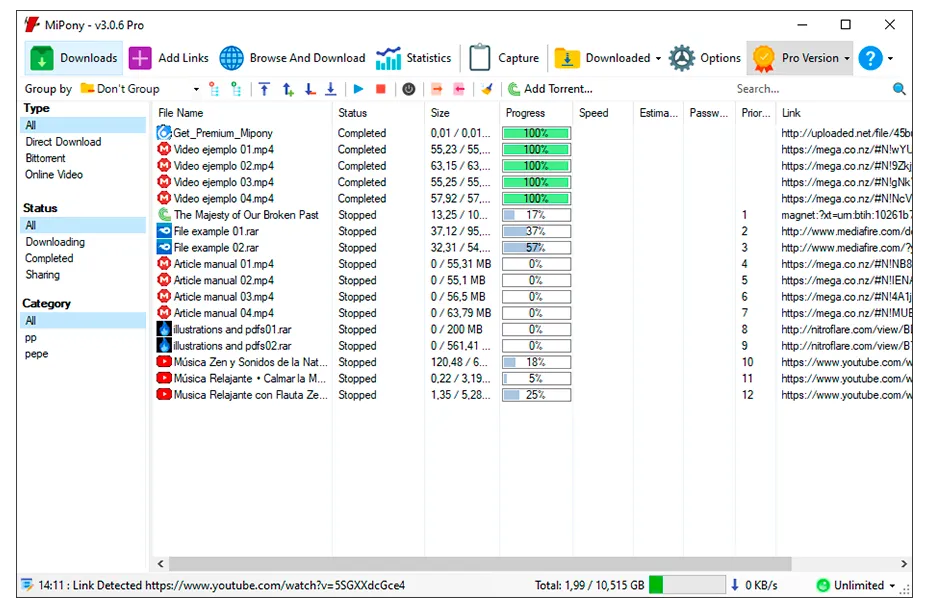The width and height of the screenshot is (932, 611).
Task: Click Add Torrent...
Action: [x=550, y=89]
